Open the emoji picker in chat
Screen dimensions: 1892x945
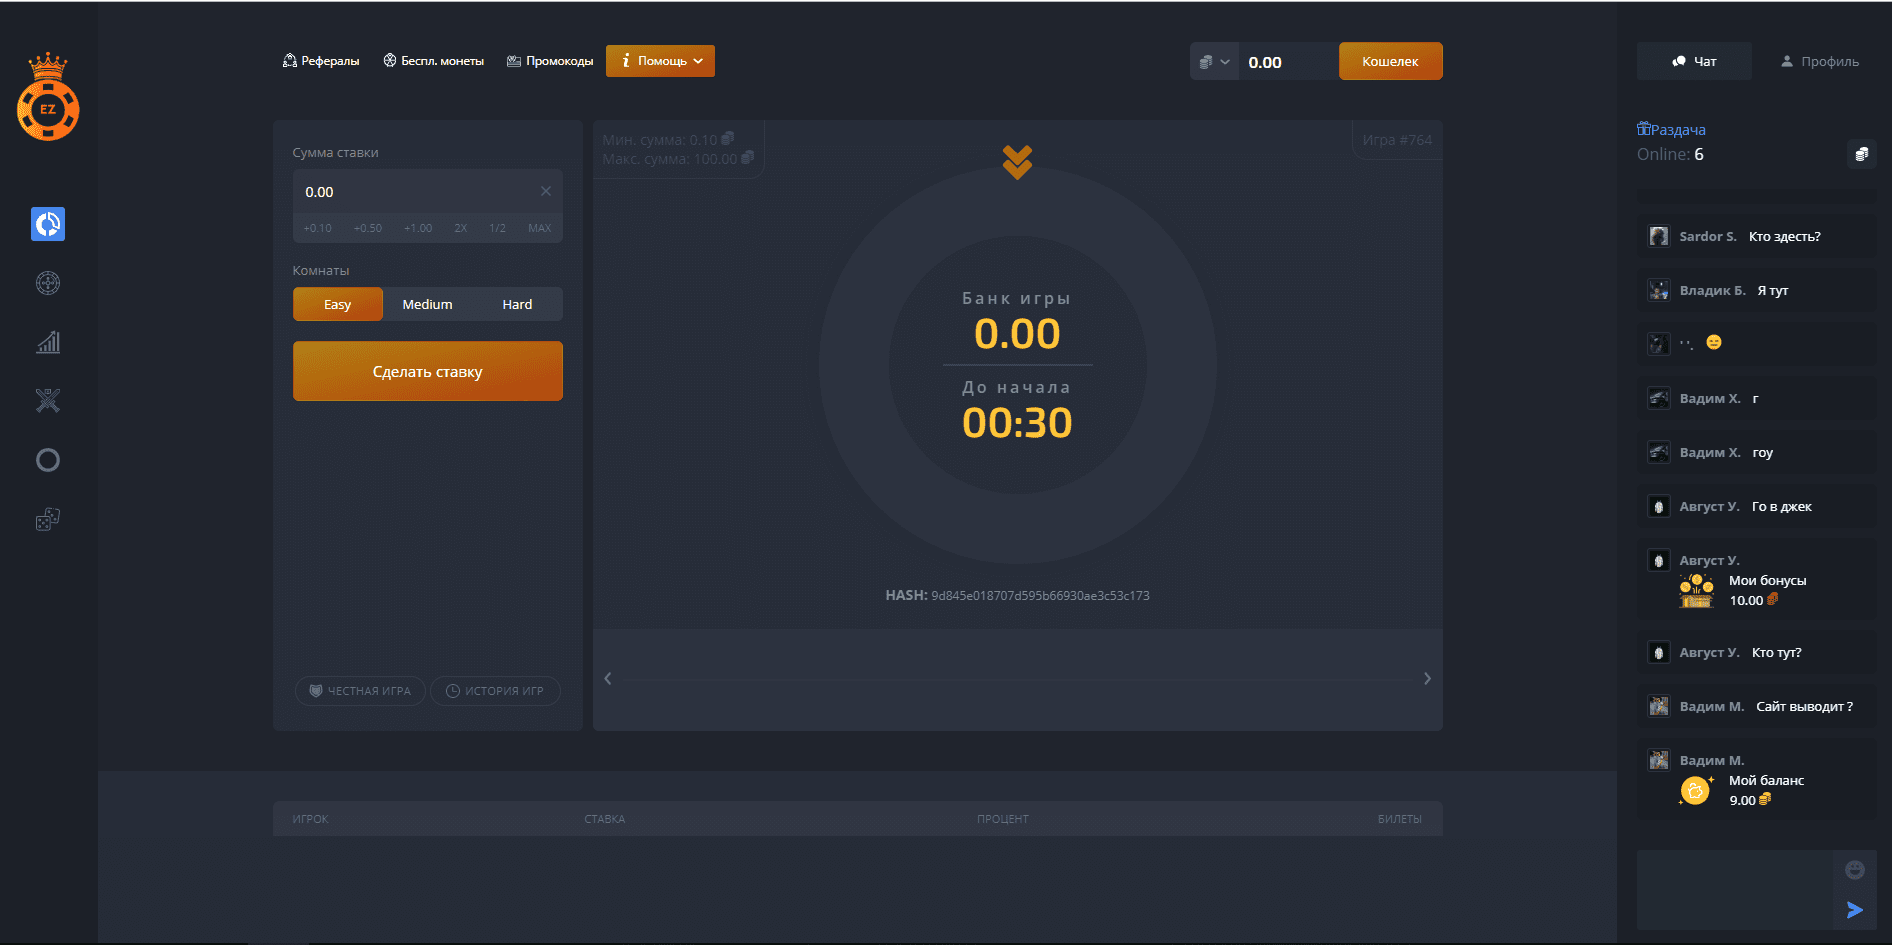click(x=1854, y=870)
